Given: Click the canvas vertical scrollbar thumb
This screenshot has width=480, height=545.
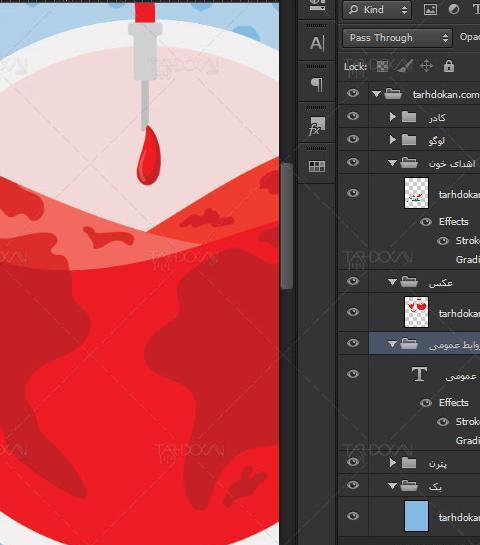Looking at the screenshot, I should click(x=286, y=226).
